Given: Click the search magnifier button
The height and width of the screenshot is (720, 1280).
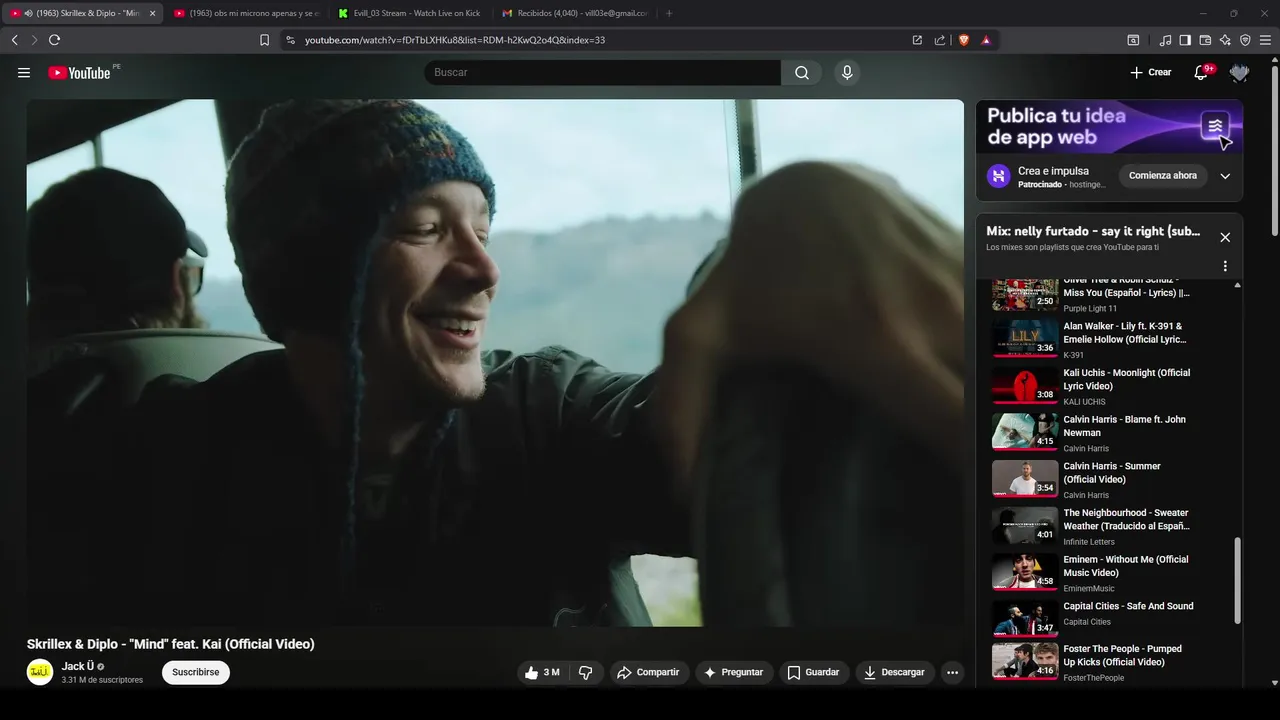Looking at the screenshot, I should pyautogui.click(x=802, y=73).
